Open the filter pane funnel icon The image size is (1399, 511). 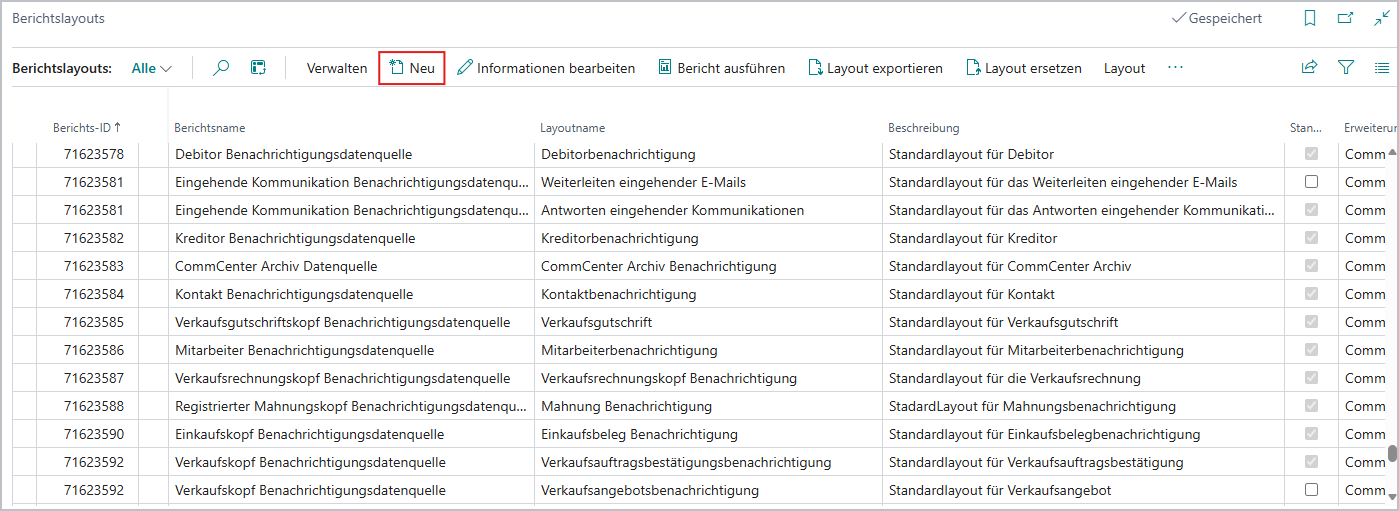click(x=1346, y=68)
